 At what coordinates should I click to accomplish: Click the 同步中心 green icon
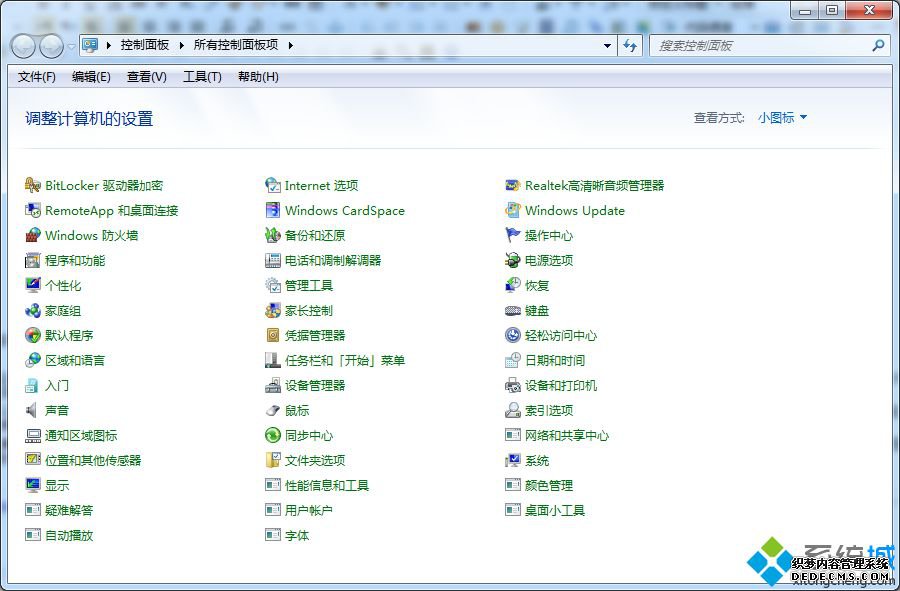click(273, 436)
